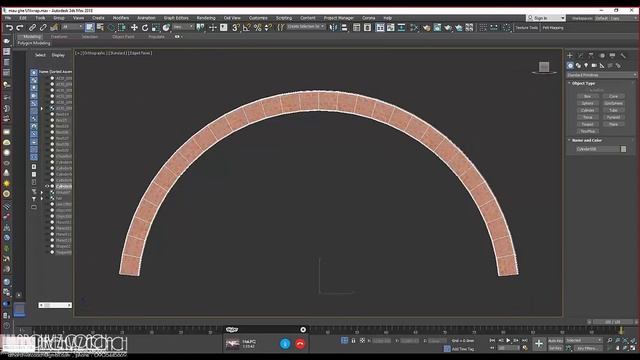Screen dimensions: 640x360
Task: Open the Create panel plus tab
Action: pyautogui.click(x=570, y=56)
